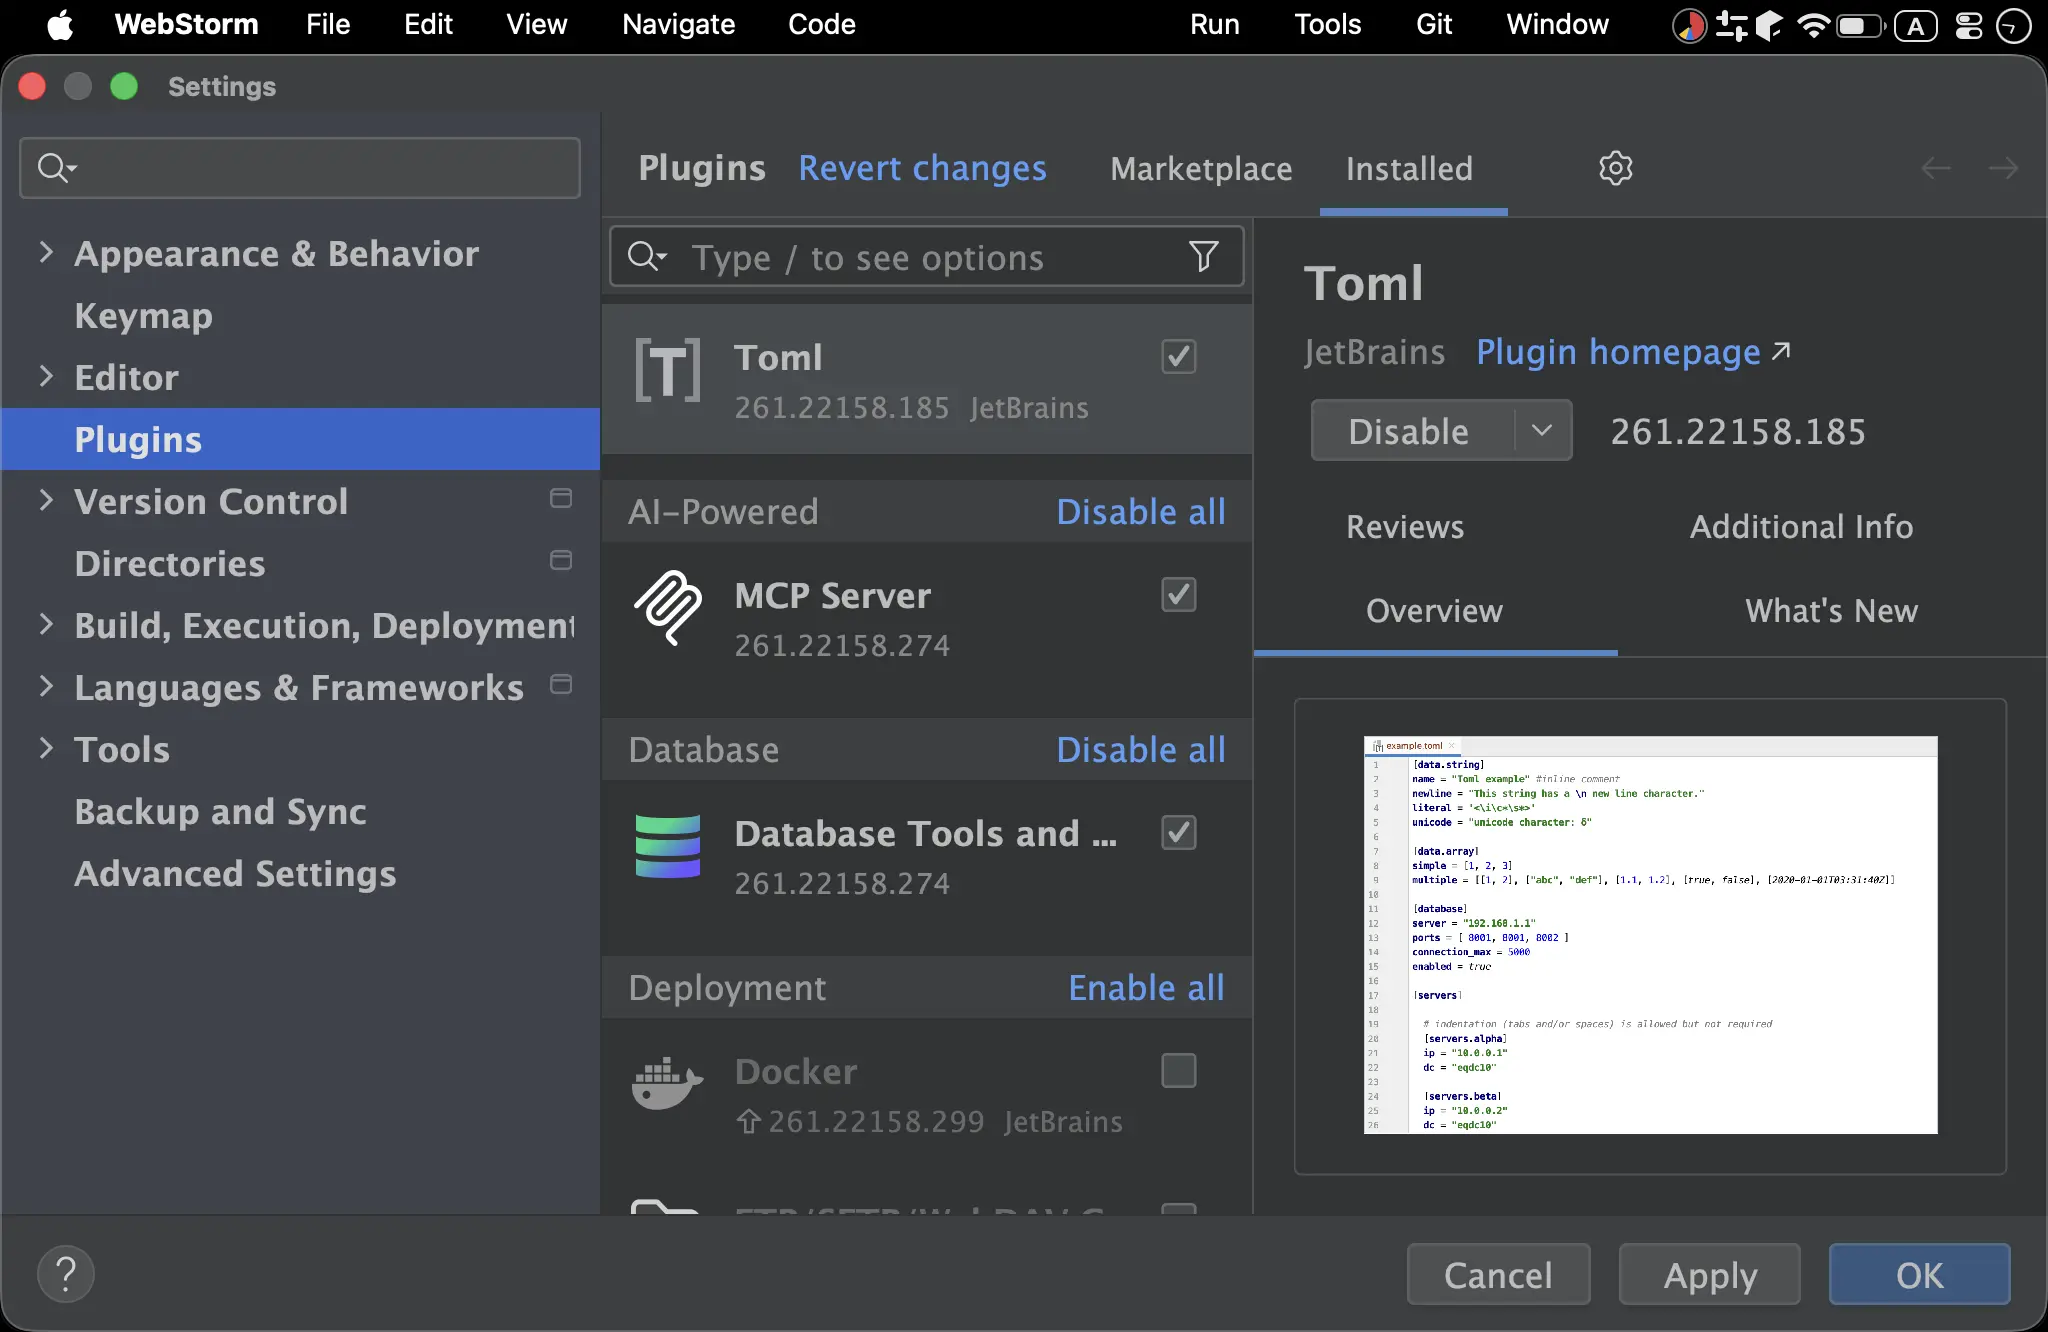Click the Database Tools plugin icon
2048x1332 pixels.
click(668, 846)
